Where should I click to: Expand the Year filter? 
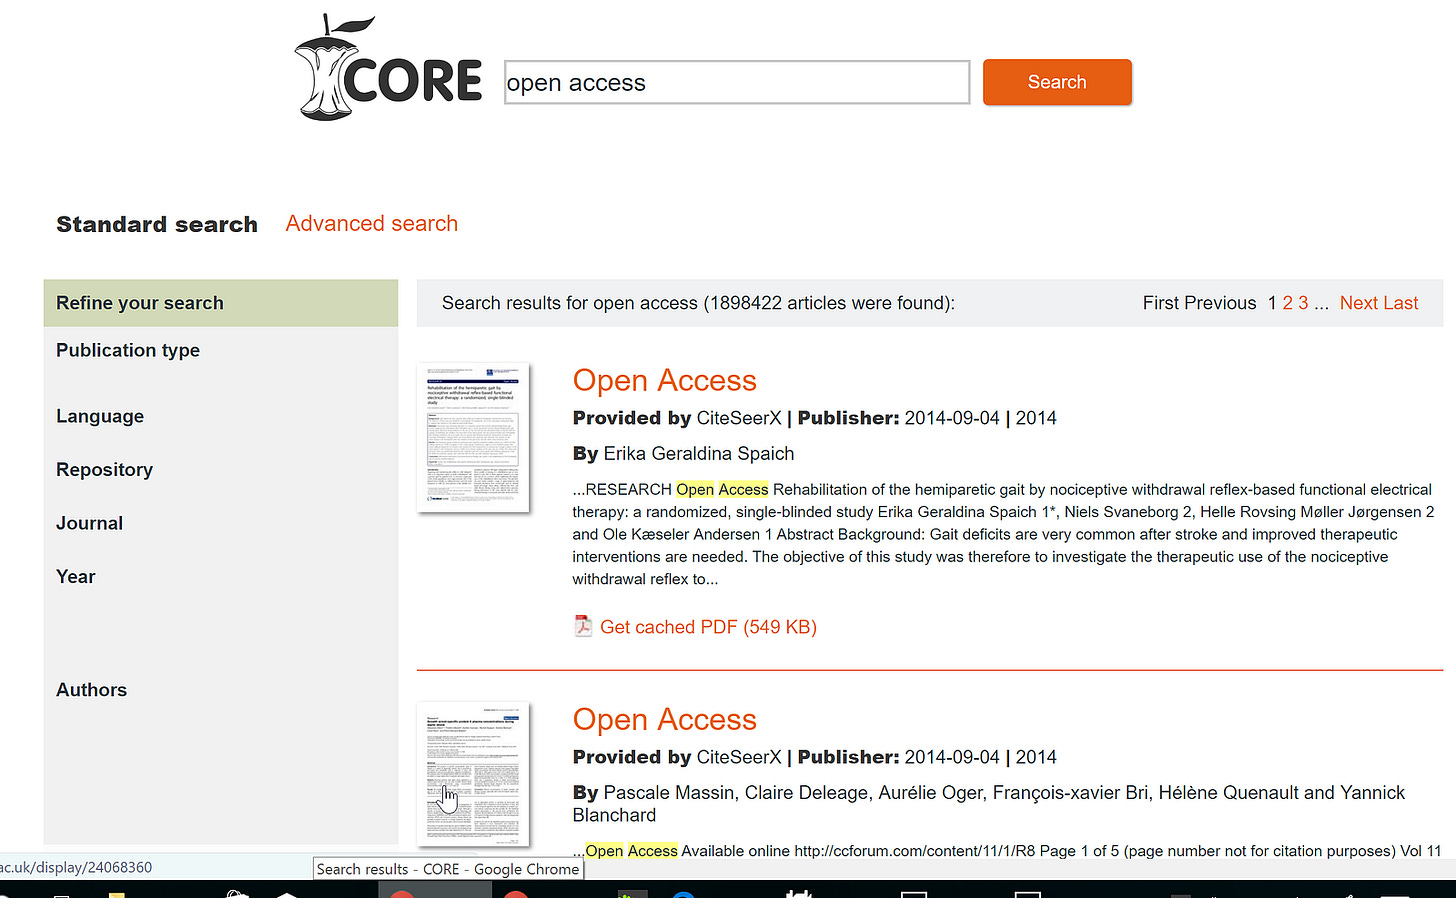(x=76, y=576)
